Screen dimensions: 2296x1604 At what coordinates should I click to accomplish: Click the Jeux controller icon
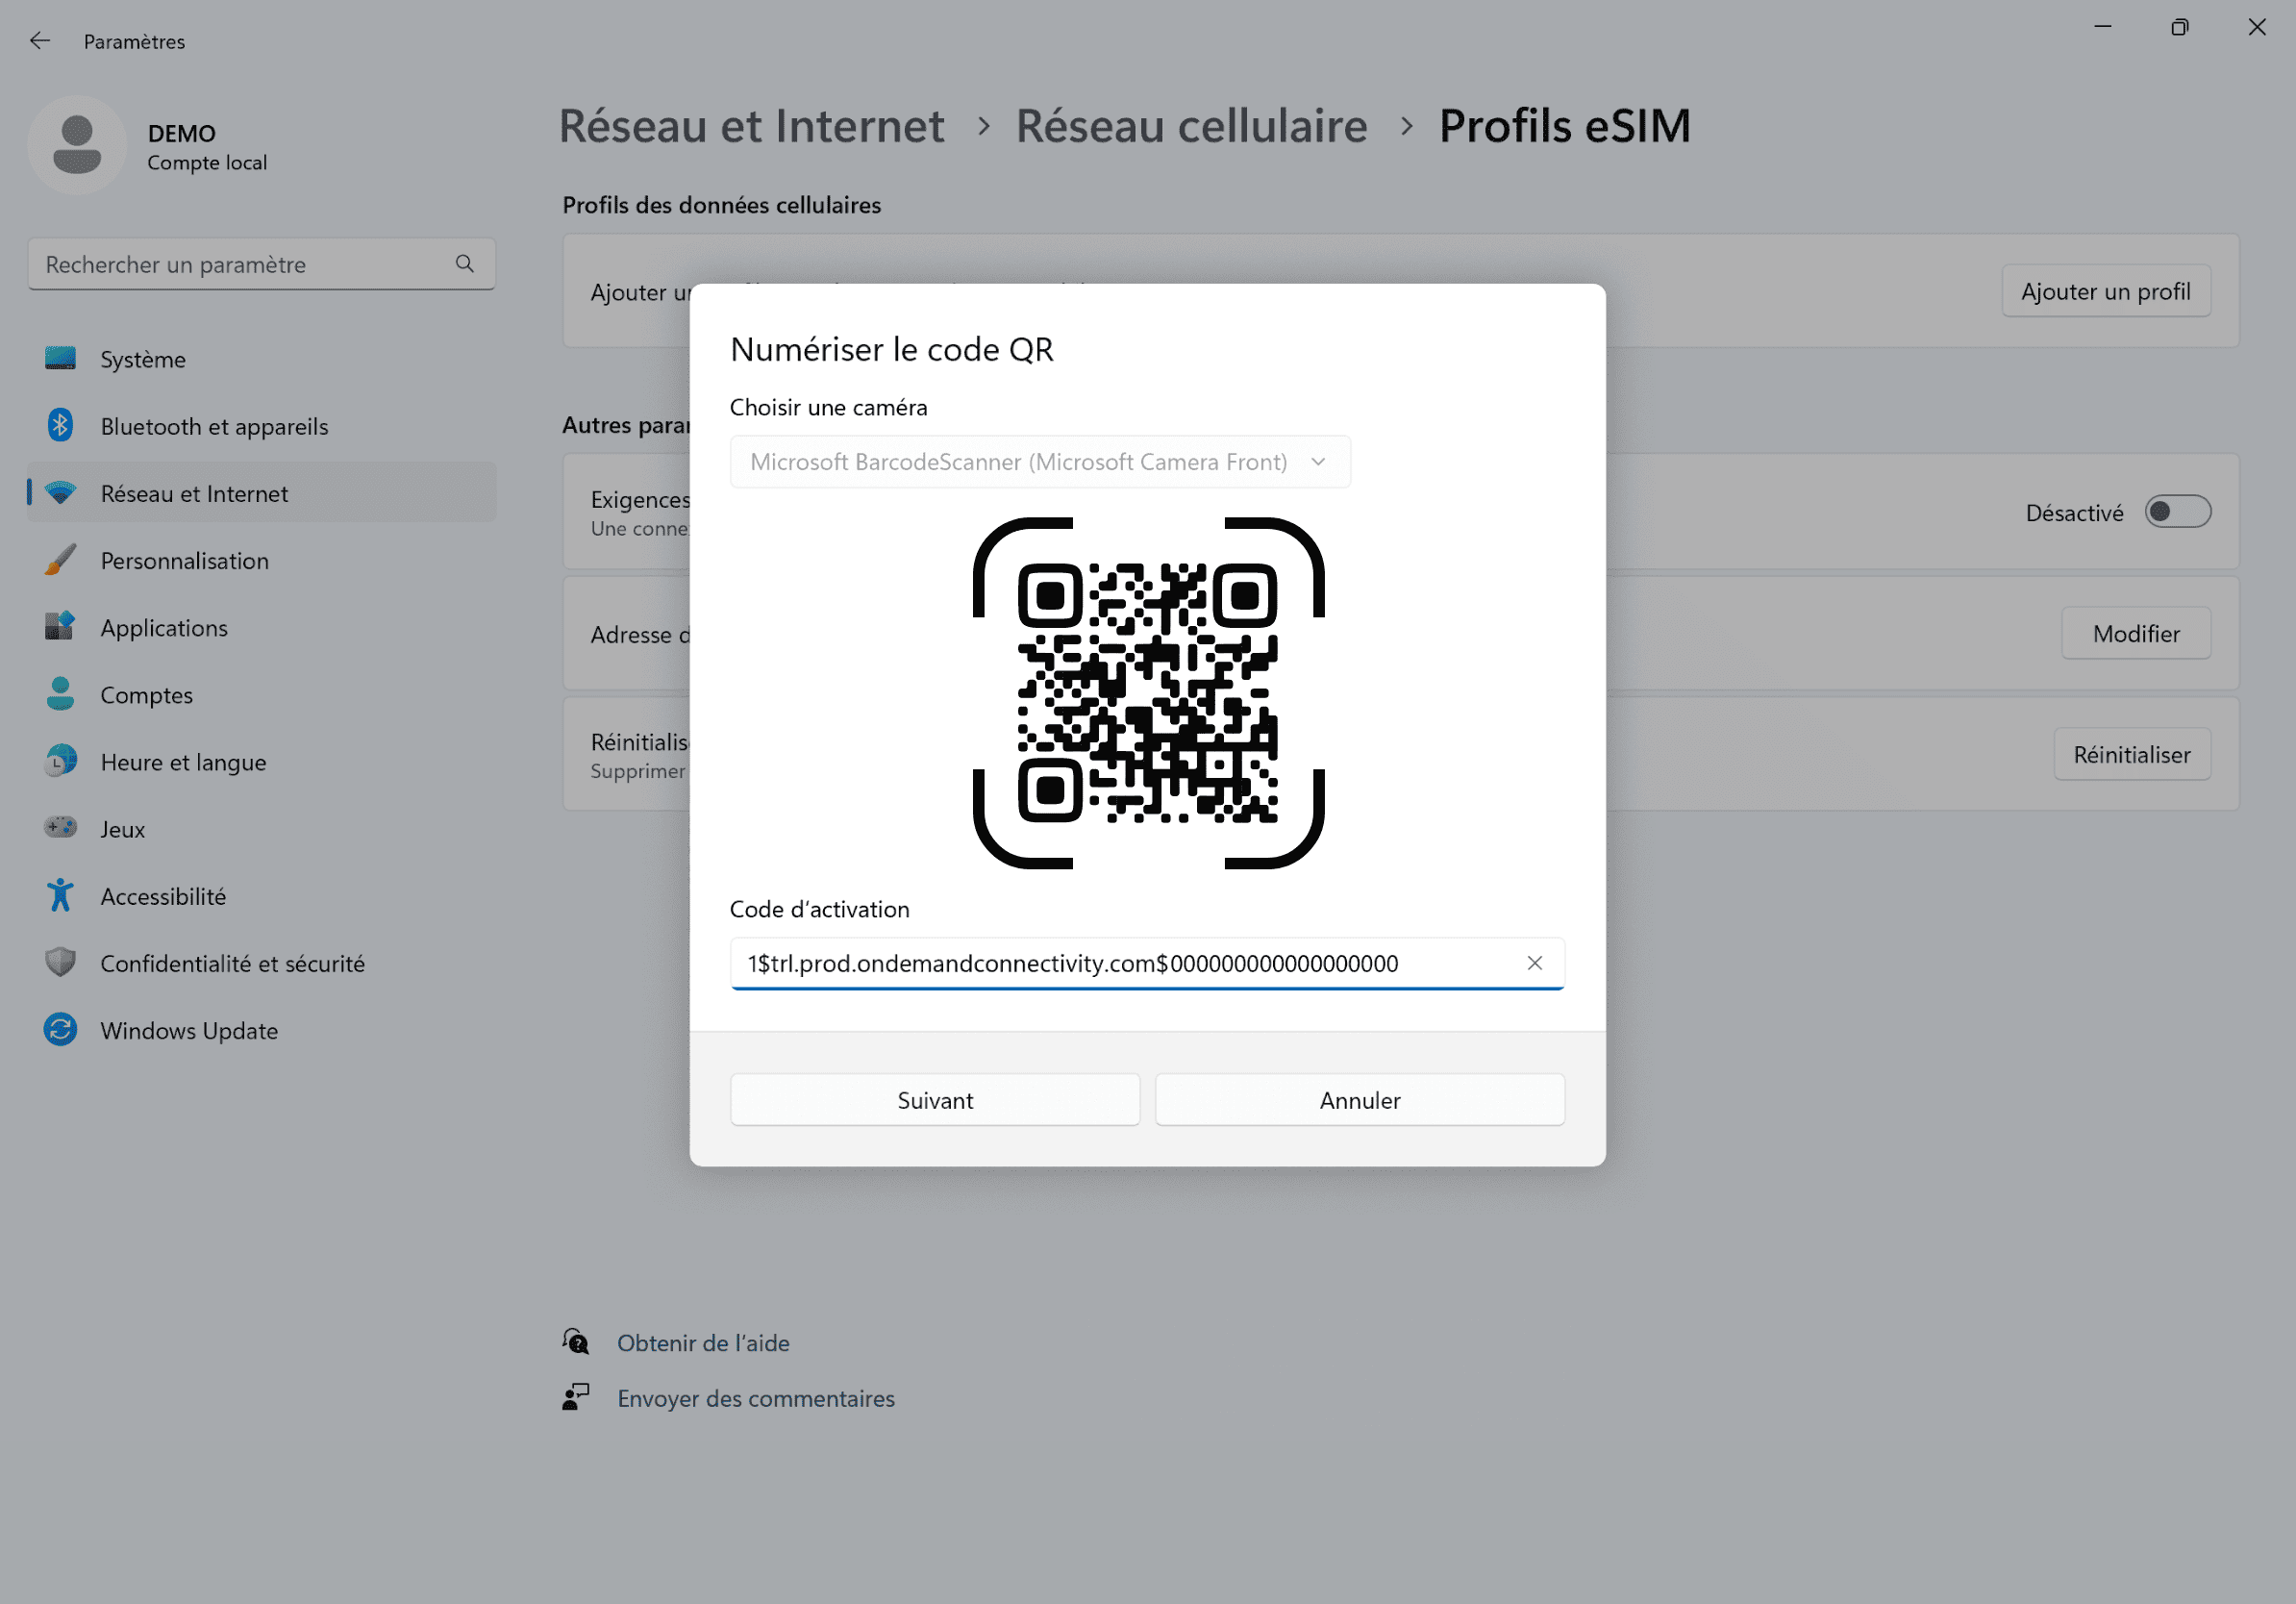pyautogui.click(x=60, y=828)
